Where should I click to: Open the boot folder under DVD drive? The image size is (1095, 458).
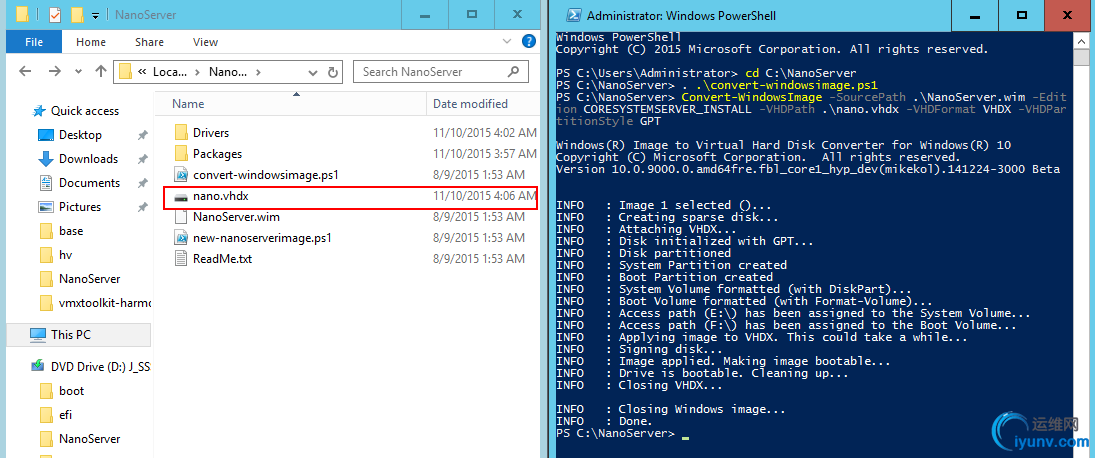pos(71,391)
